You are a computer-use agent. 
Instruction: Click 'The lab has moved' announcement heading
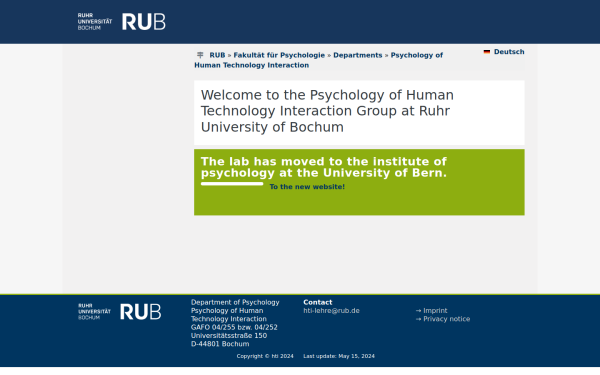(x=324, y=167)
